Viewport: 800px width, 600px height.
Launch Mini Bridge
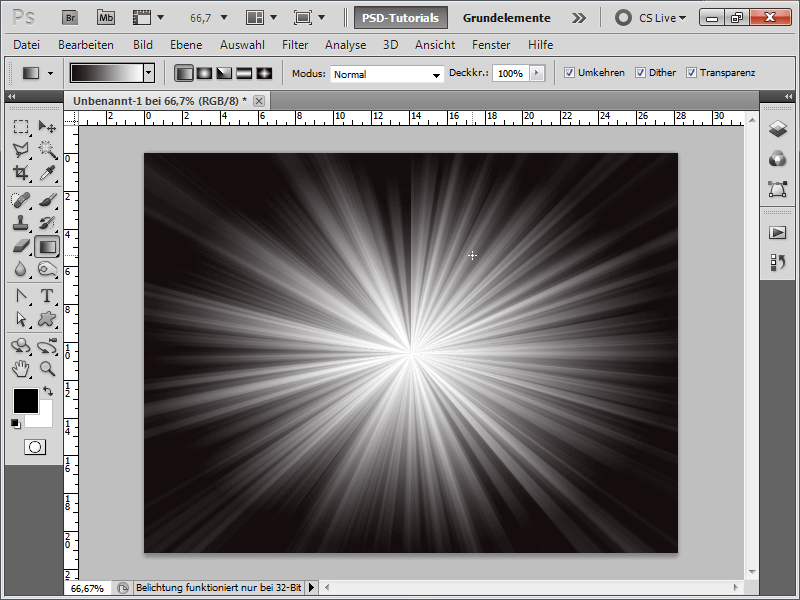[x=106, y=18]
